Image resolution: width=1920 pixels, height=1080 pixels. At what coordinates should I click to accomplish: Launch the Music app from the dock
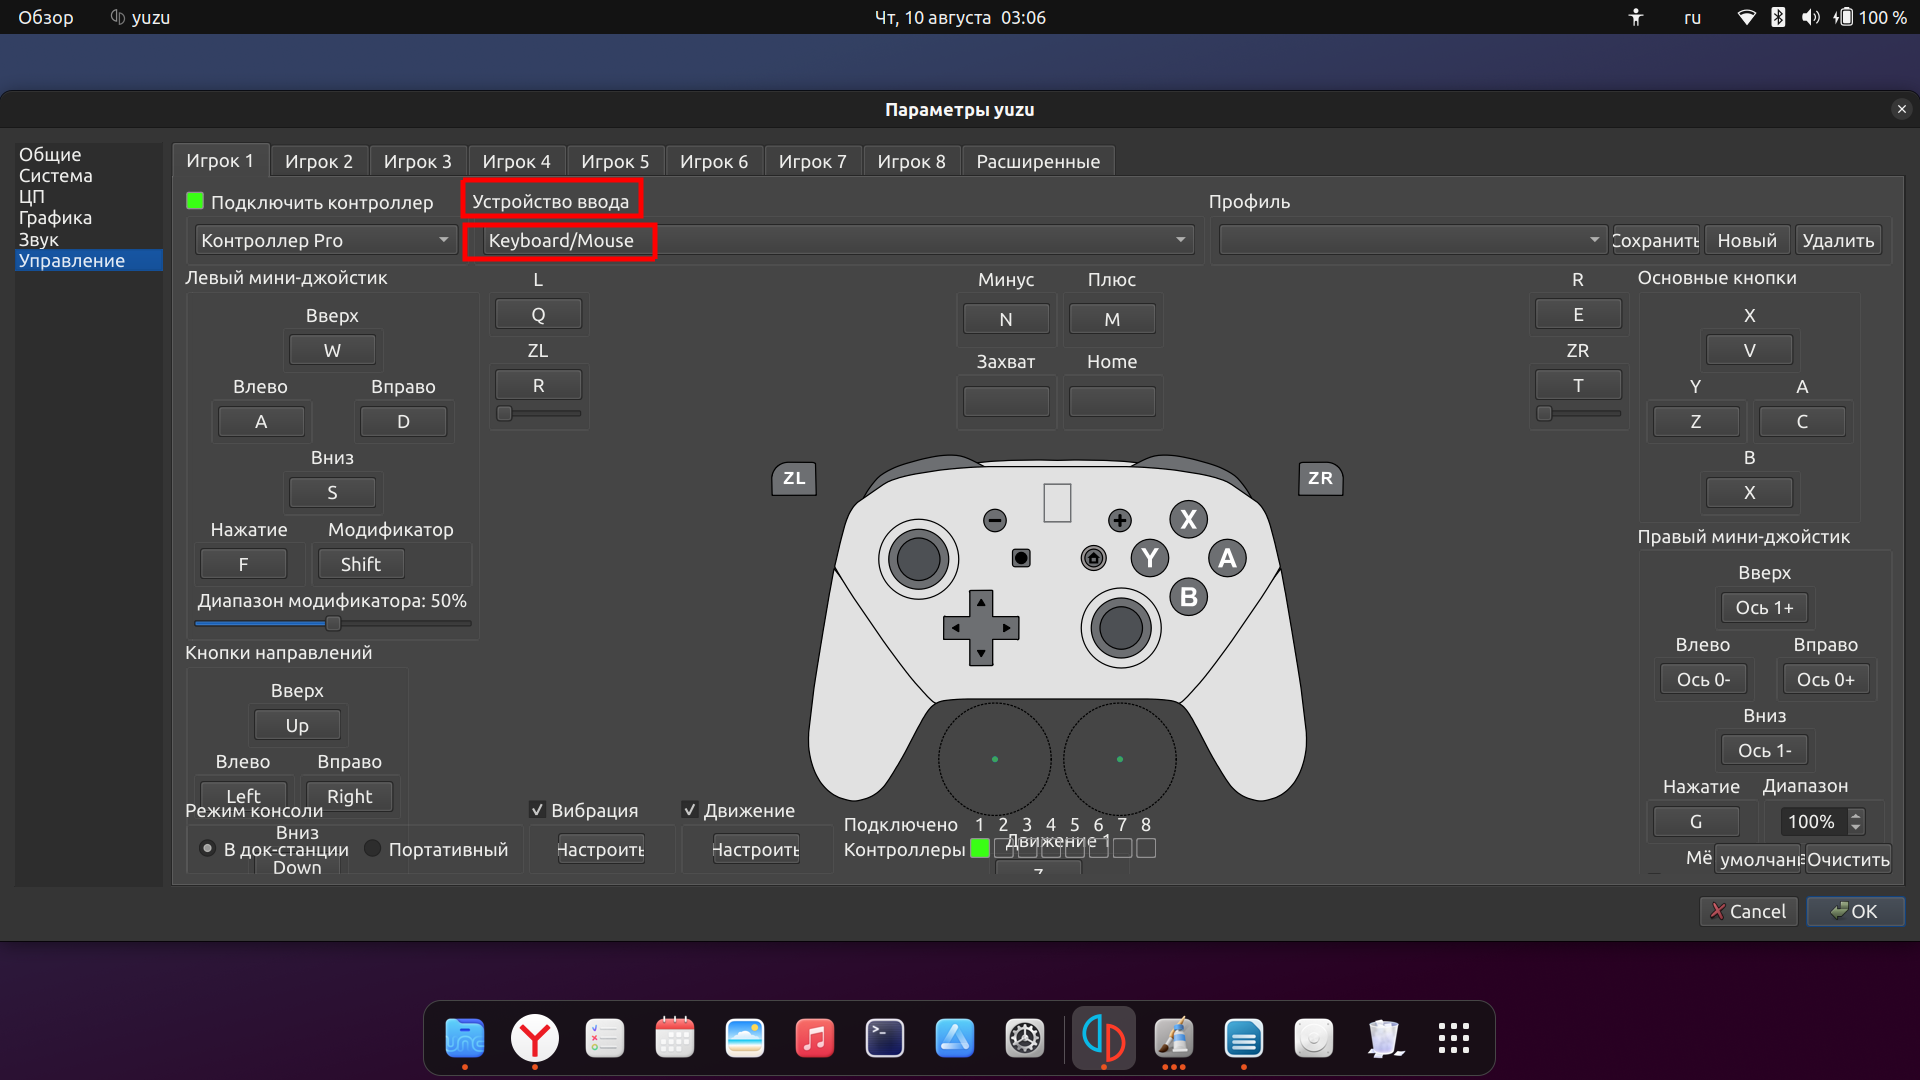815,1038
